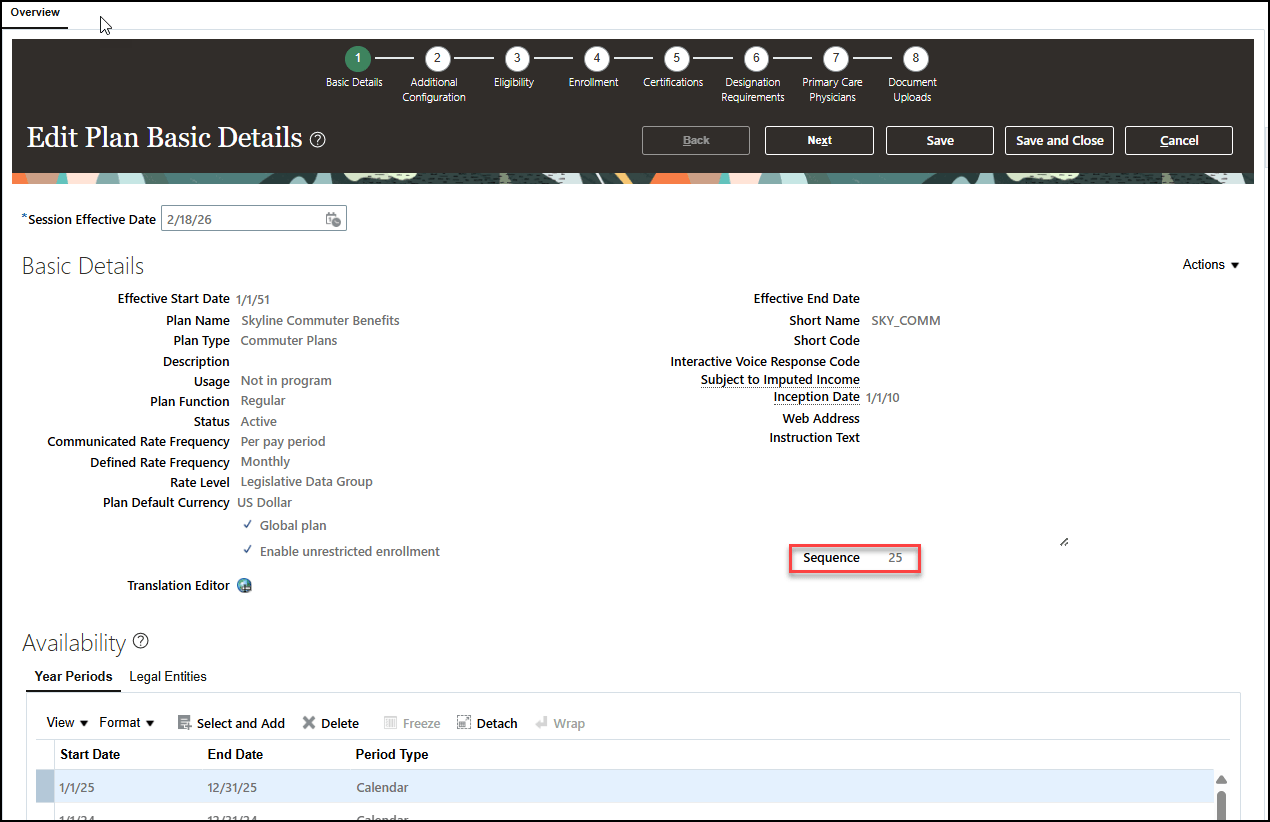The image size is (1270, 822).
Task: Click the help icon next to Edit Plan Basic Details
Action: coord(317,140)
